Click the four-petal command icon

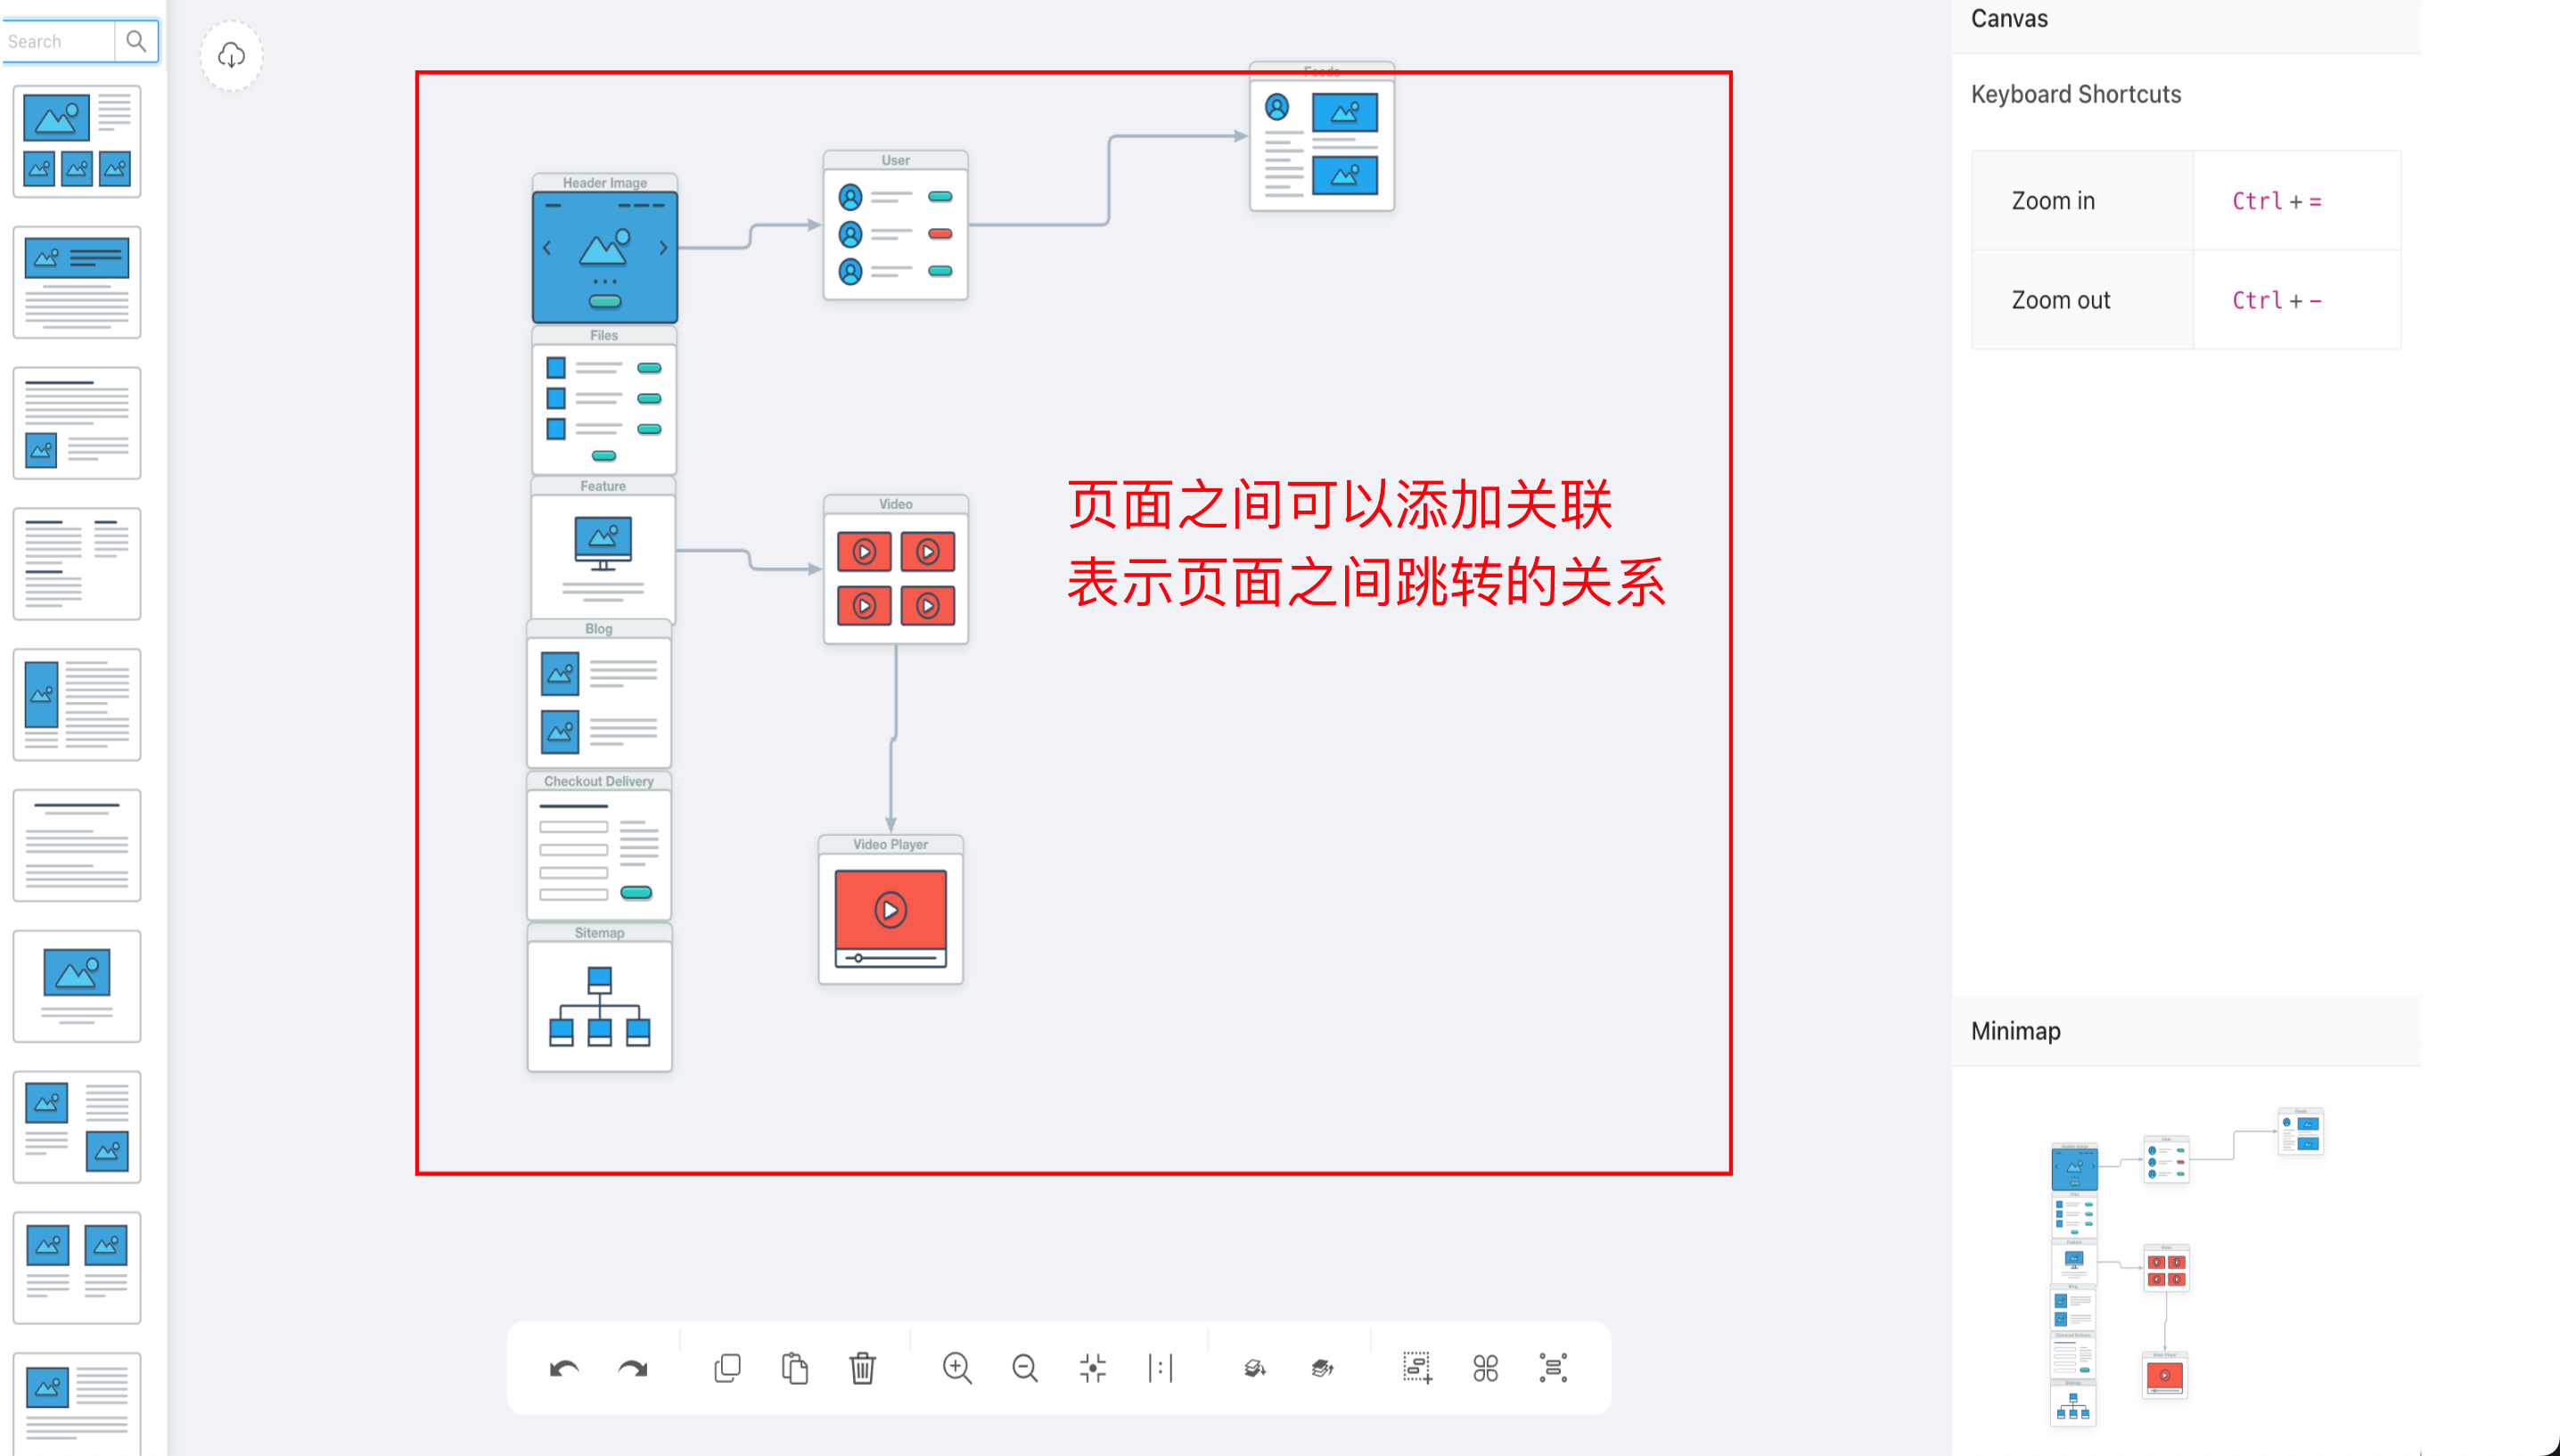pyautogui.click(x=1486, y=1368)
